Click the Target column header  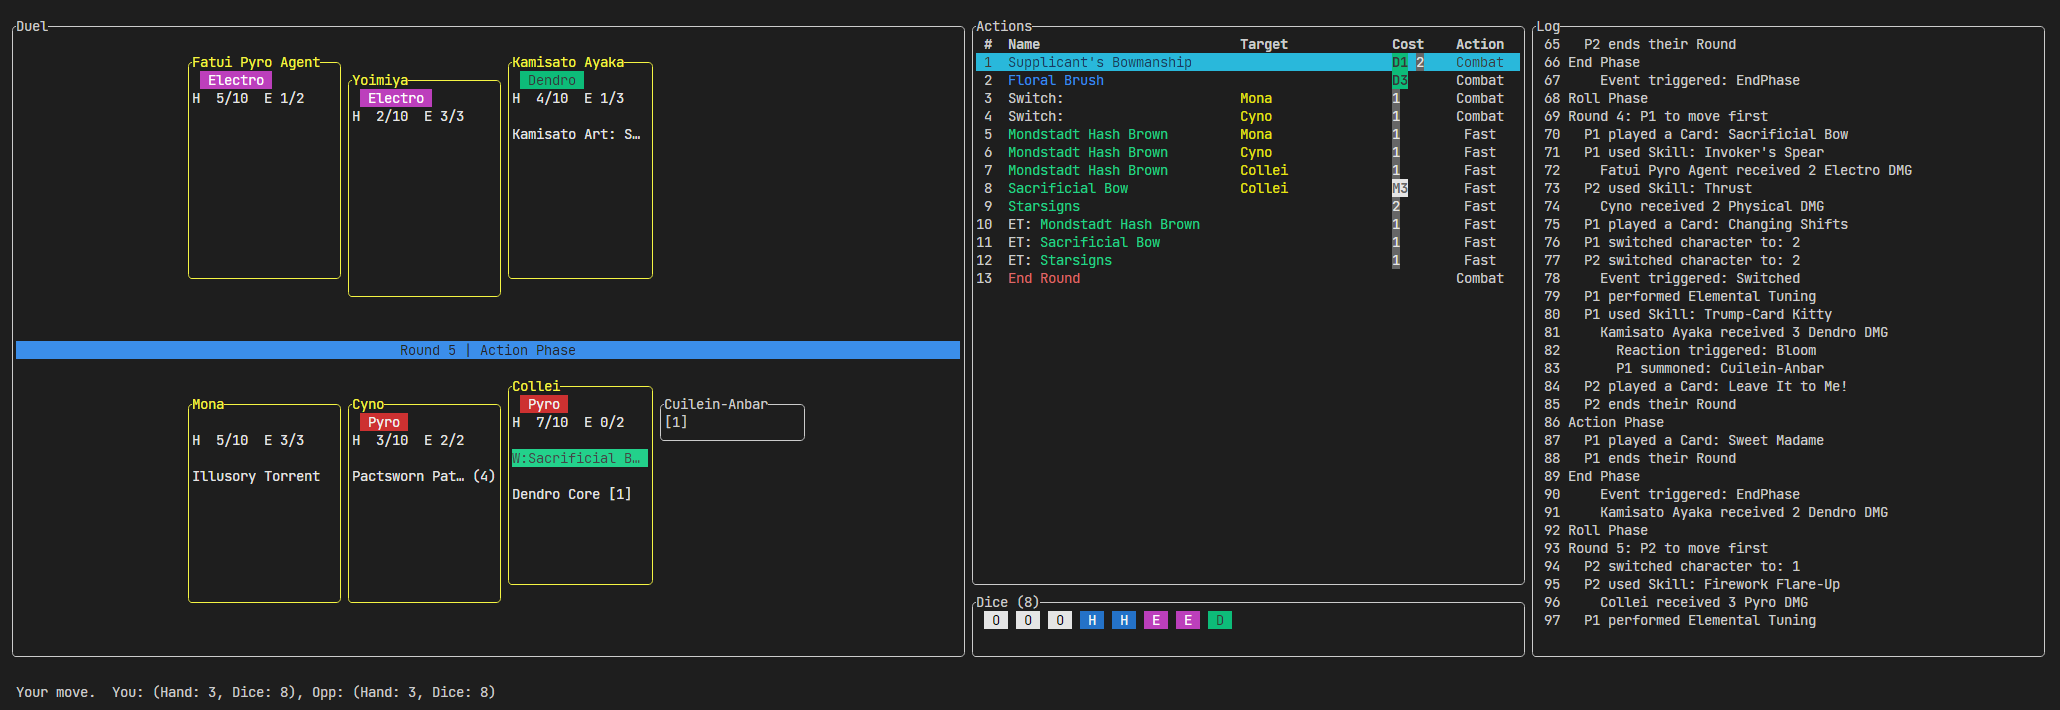pos(1264,44)
